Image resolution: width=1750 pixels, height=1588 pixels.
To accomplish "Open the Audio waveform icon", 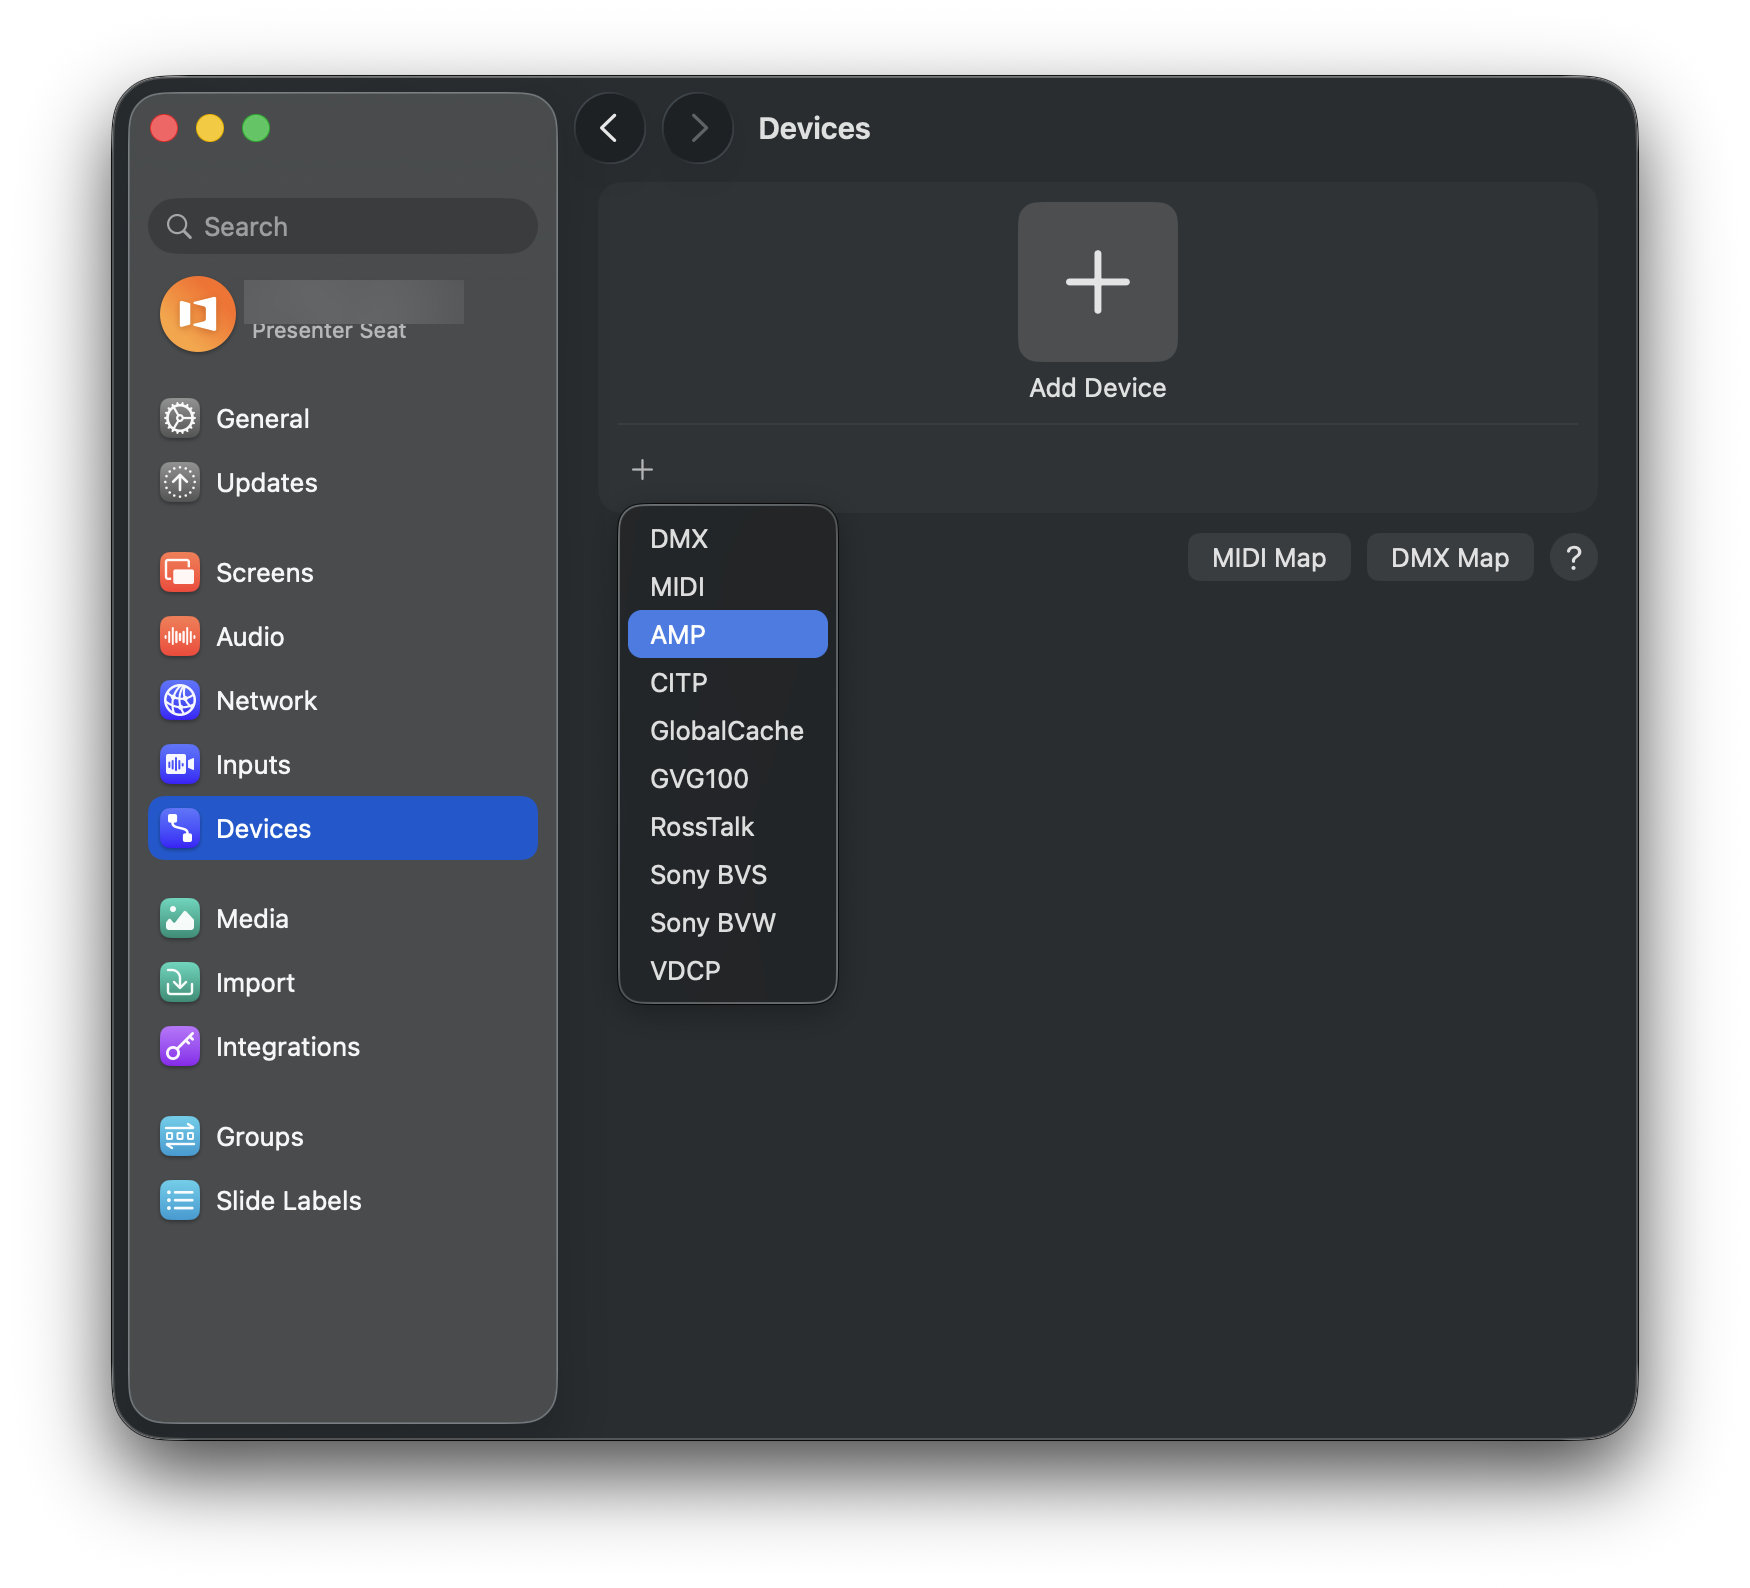I will click(x=180, y=636).
